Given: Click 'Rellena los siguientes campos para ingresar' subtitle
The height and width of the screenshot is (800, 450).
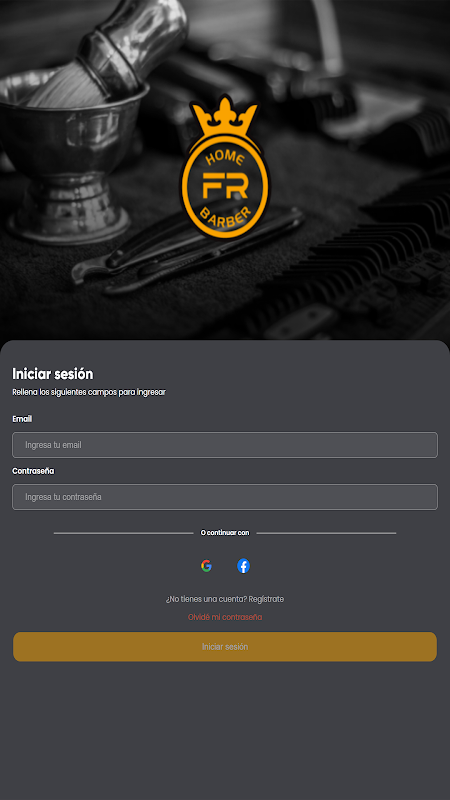Looking at the screenshot, I should click(x=89, y=392).
